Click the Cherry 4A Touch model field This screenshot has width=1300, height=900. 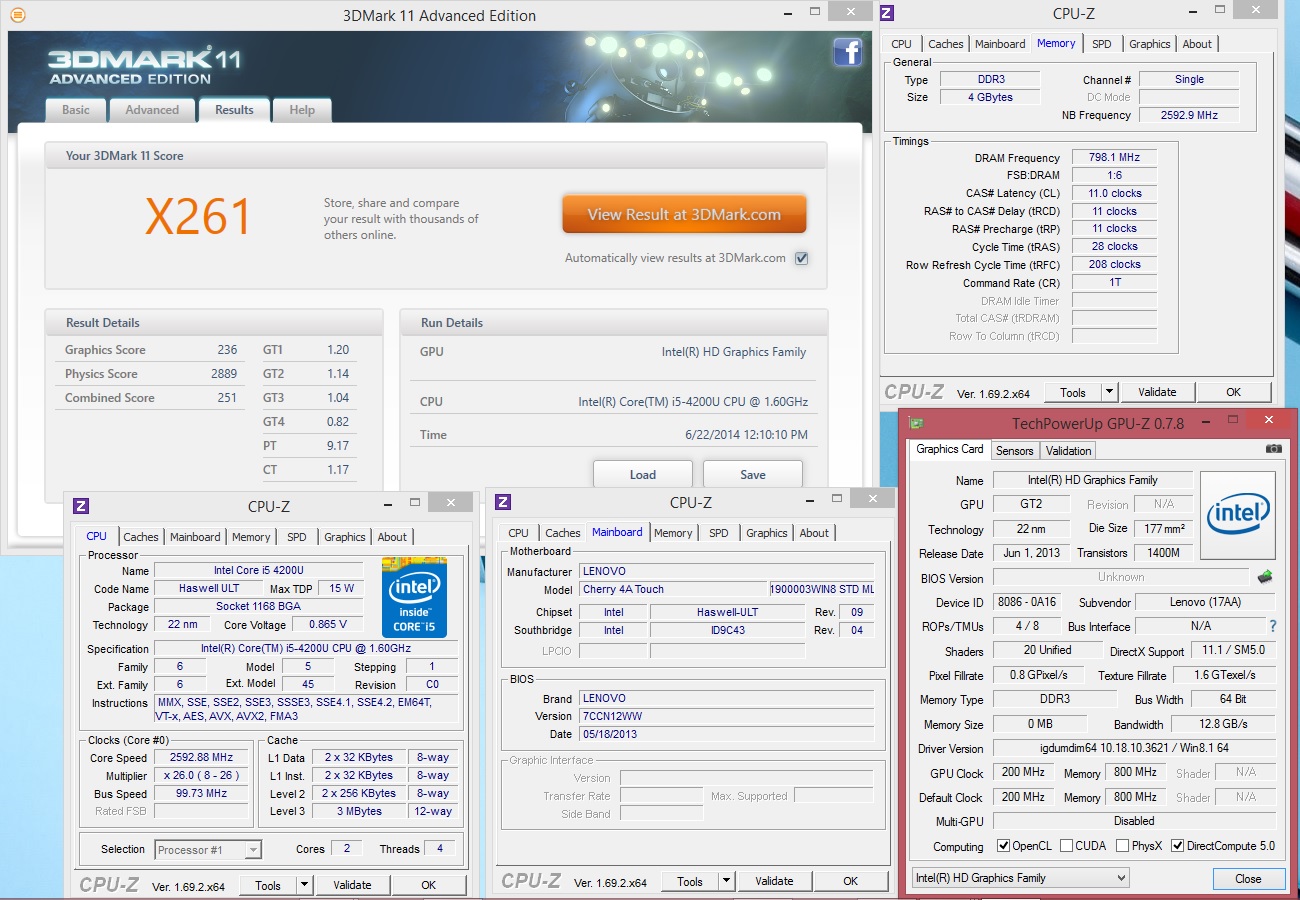(x=673, y=589)
